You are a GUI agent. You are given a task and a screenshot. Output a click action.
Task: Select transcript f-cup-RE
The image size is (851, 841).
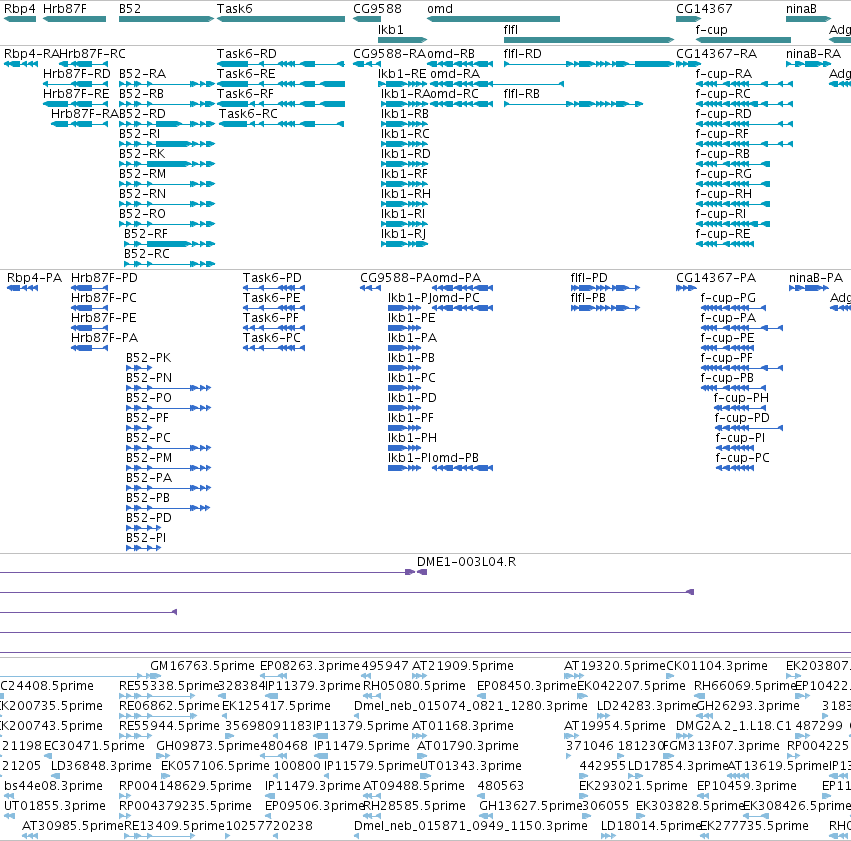(725, 244)
